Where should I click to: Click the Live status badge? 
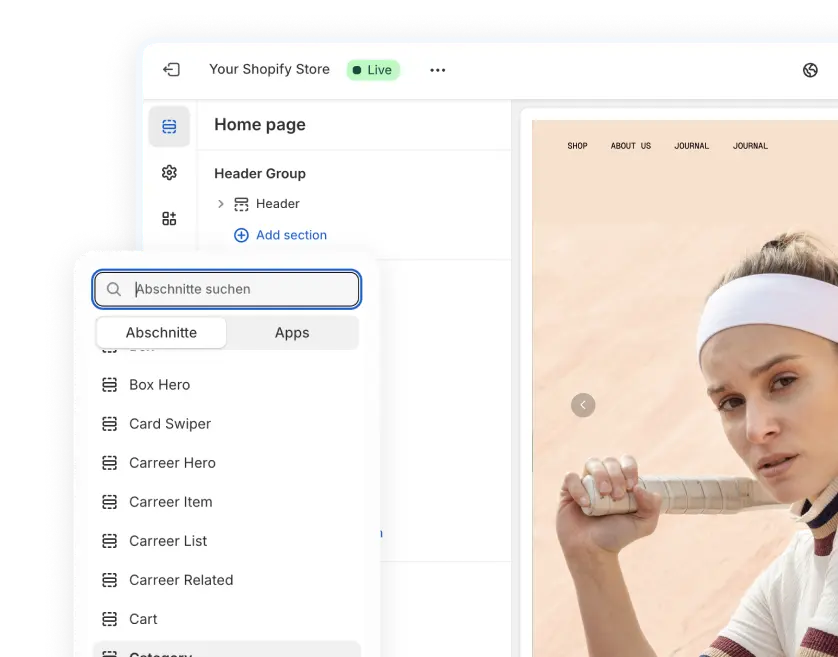click(x=373, y=70)
